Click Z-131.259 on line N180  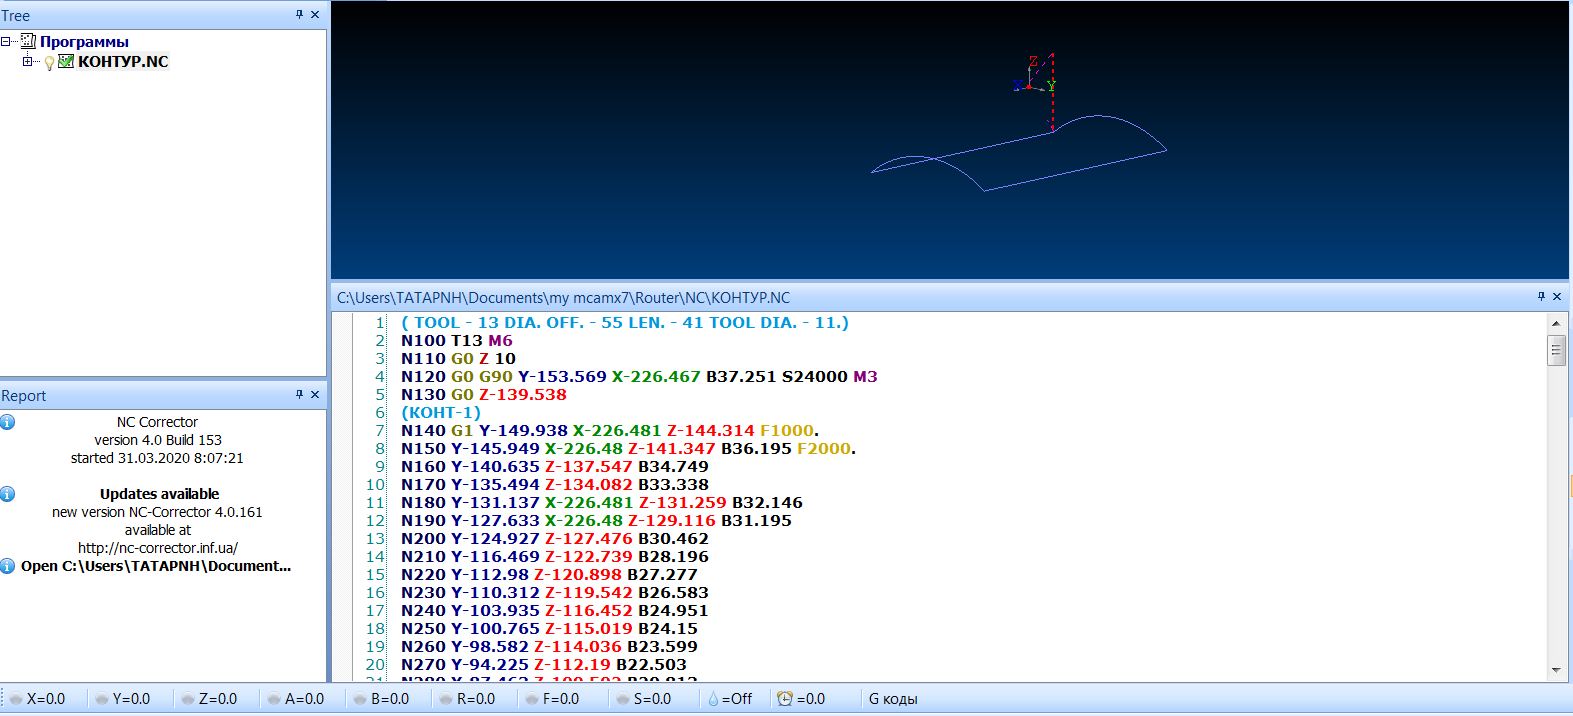pyautogui.click(x=683, y=503)
